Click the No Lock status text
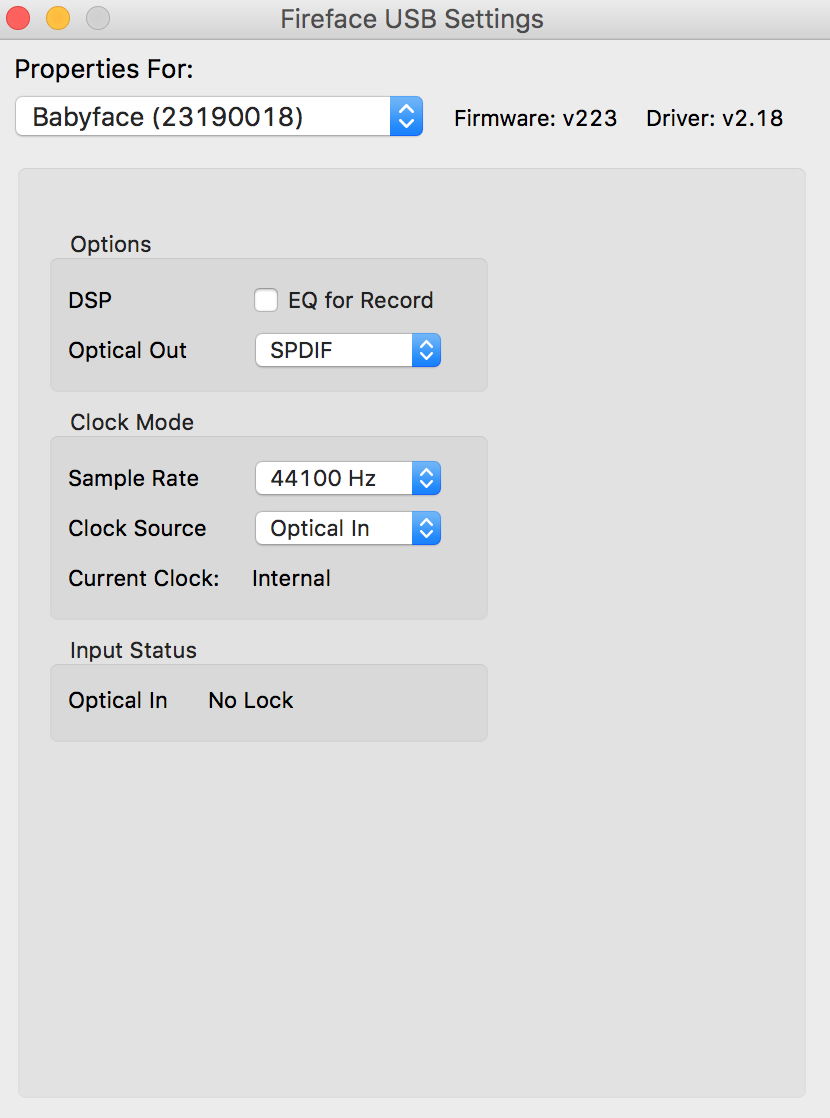Screen dimensions: 830x1118 pyautogui.click(x=251, y=701)
